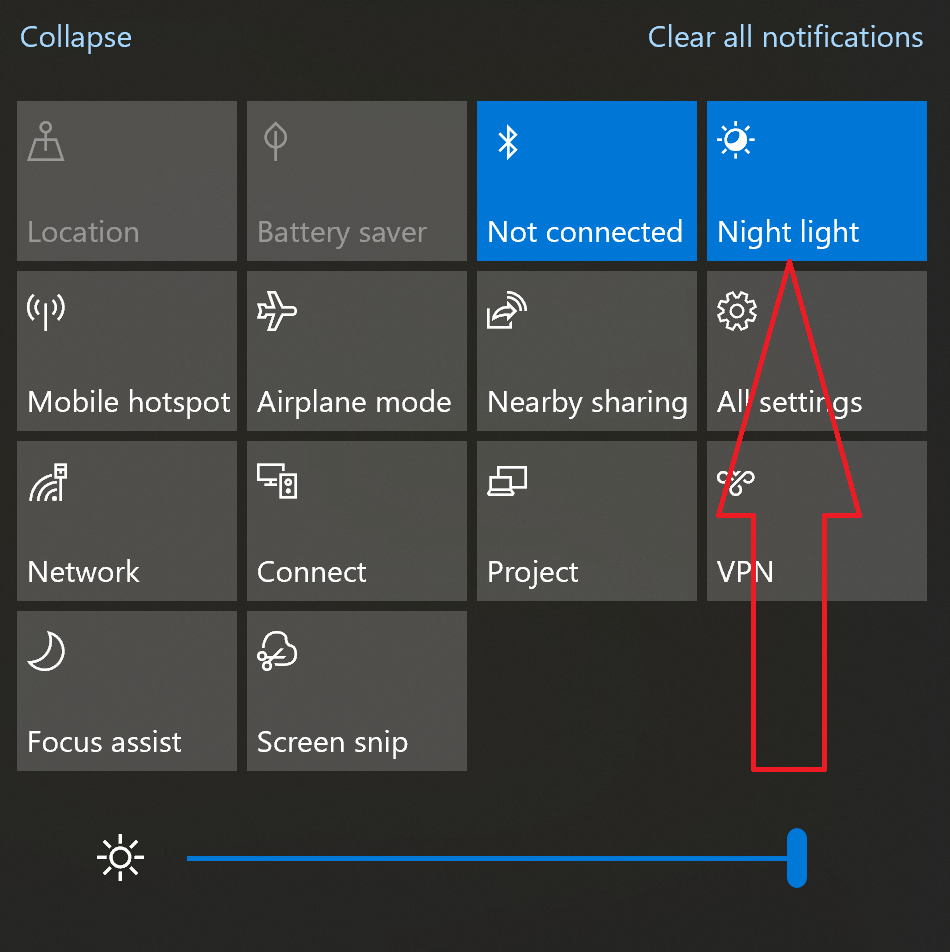Collapse the quick actions panel

click(x=75, y=37)
